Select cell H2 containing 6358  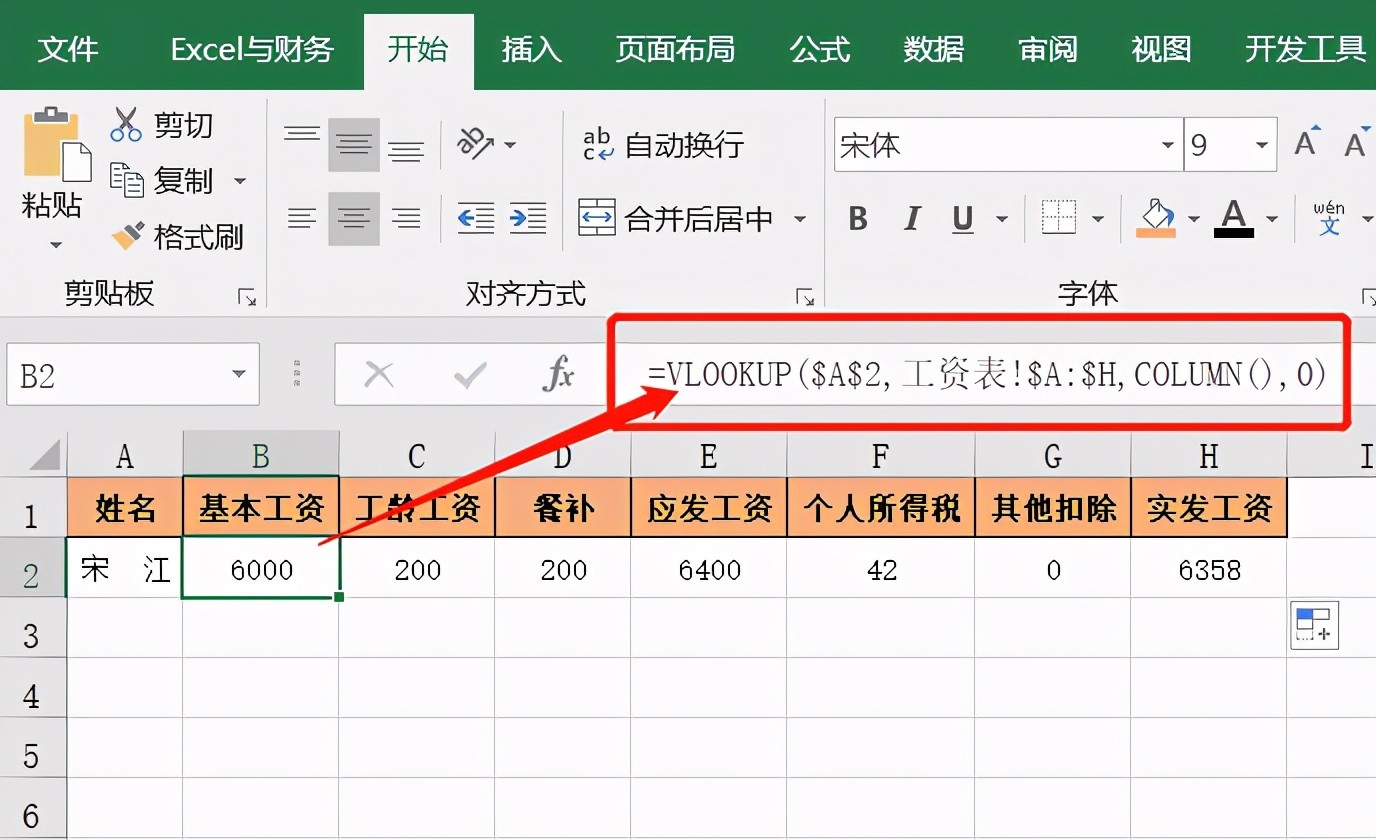[x=1208, y=570]
